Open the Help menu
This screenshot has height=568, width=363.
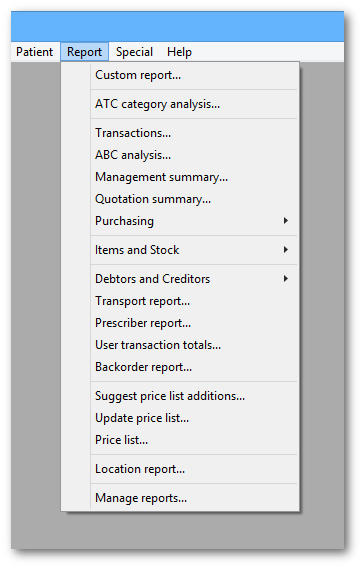[179, 52]
